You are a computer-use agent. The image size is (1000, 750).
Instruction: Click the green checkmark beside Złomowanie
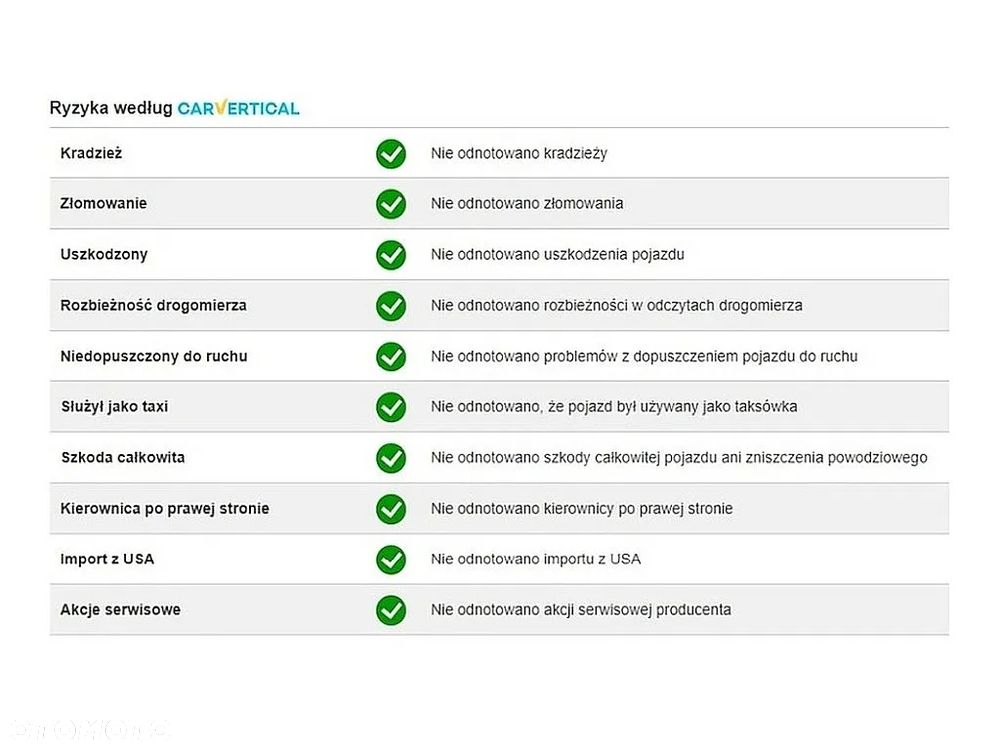tap(390, 204)
